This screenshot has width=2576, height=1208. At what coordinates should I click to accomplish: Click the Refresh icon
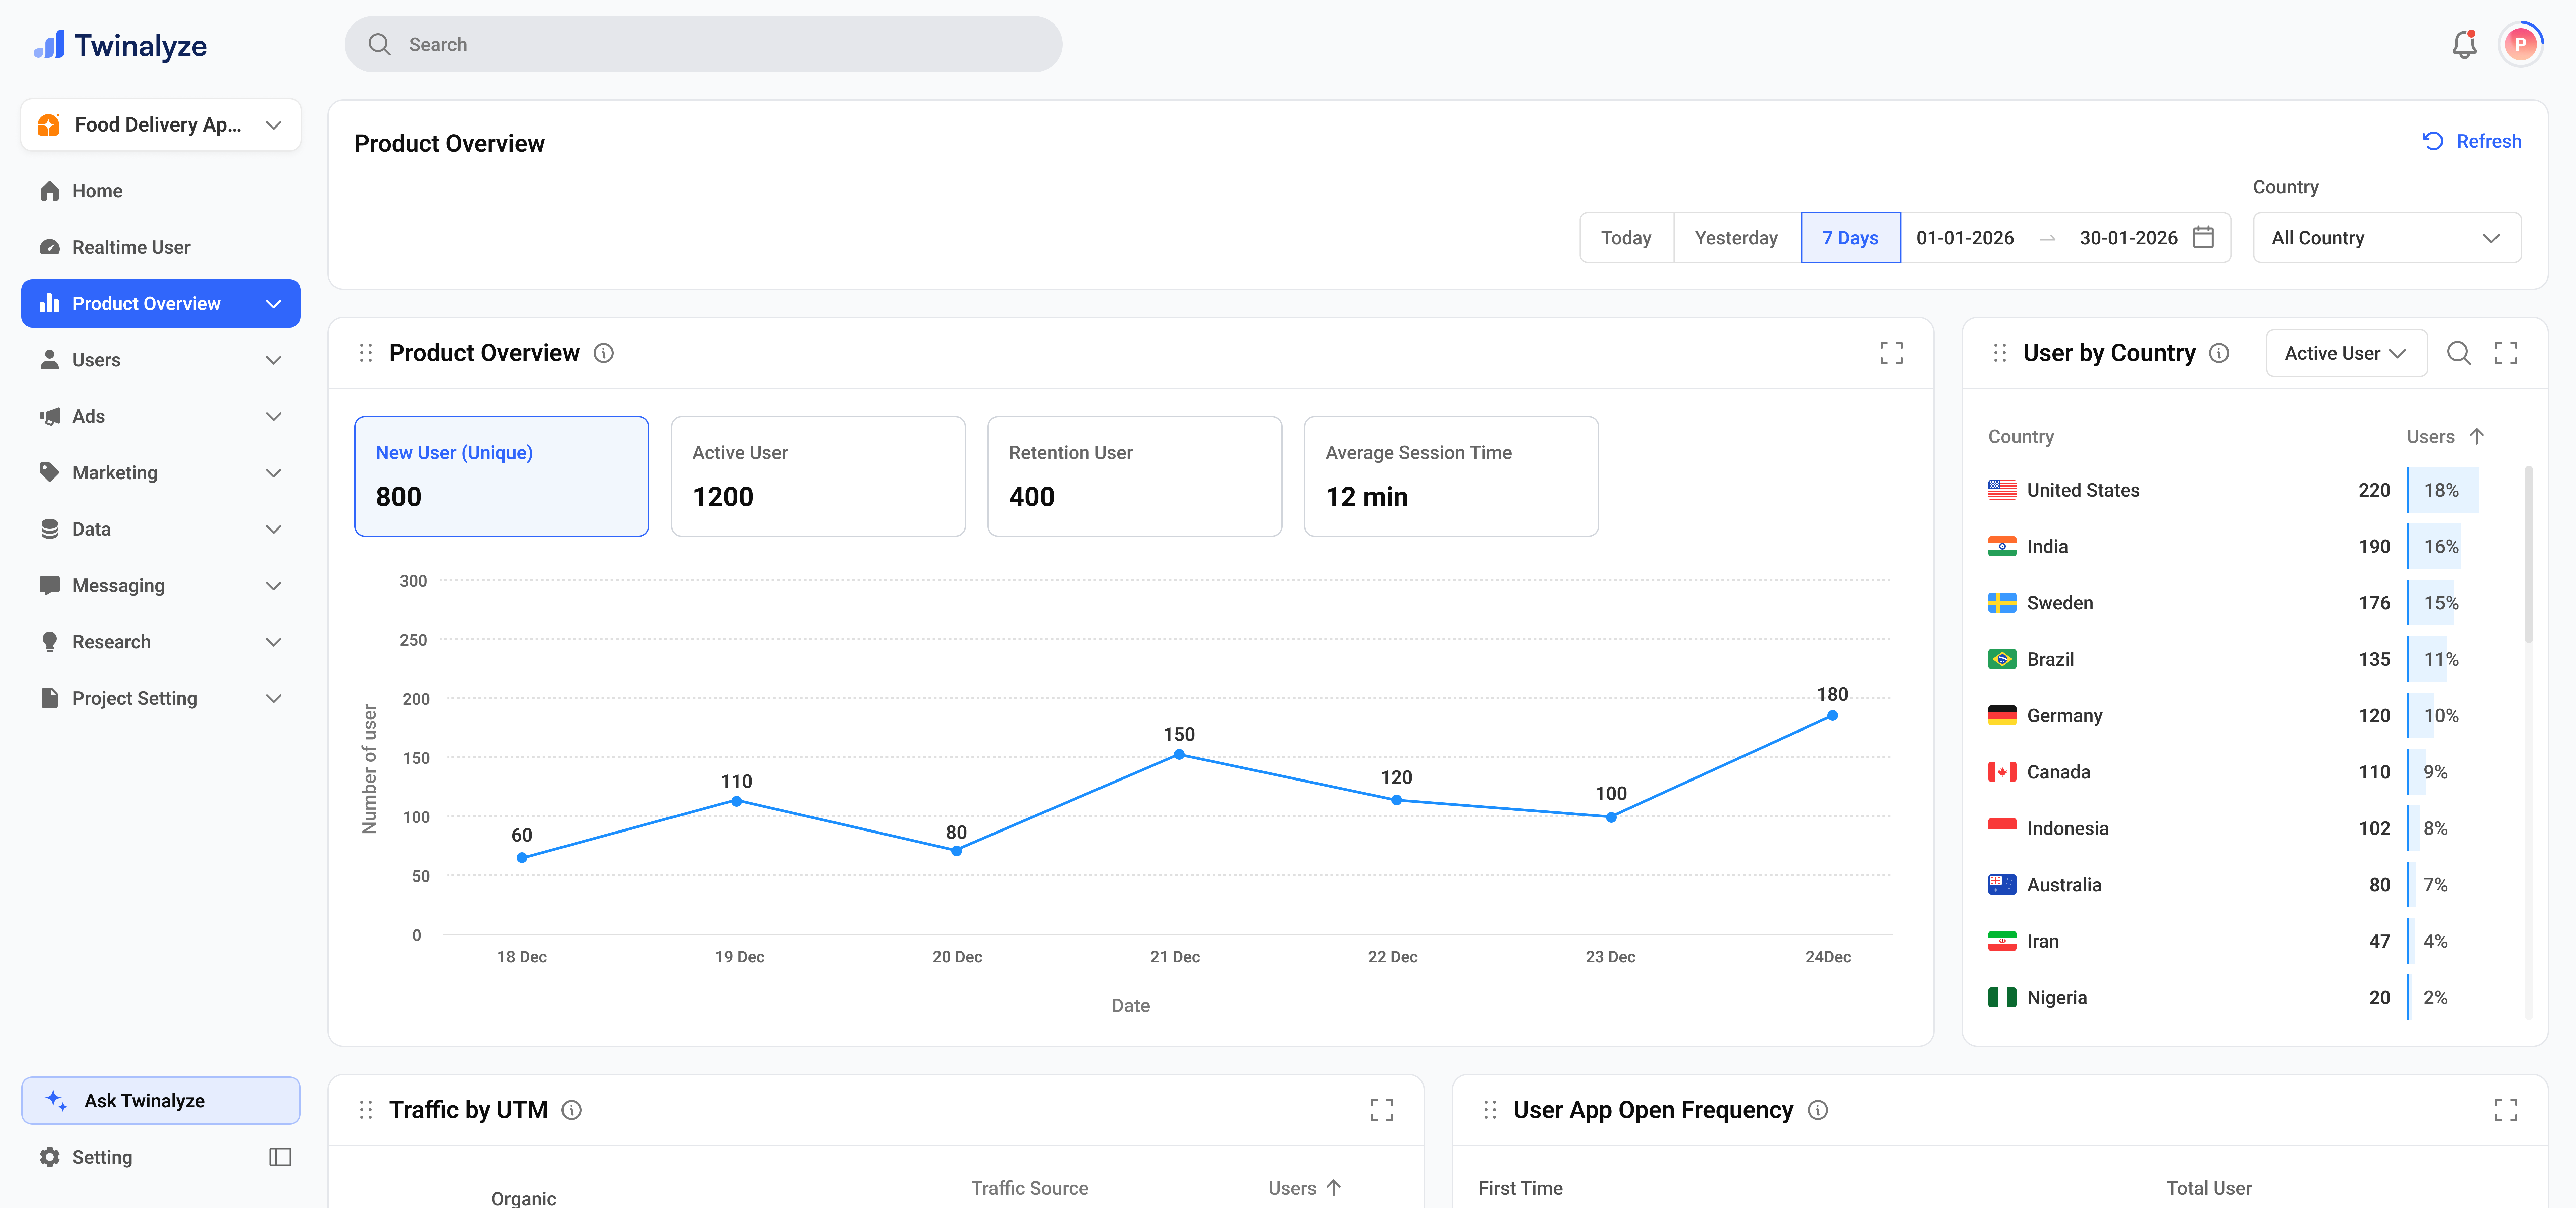pos(2433,141)
